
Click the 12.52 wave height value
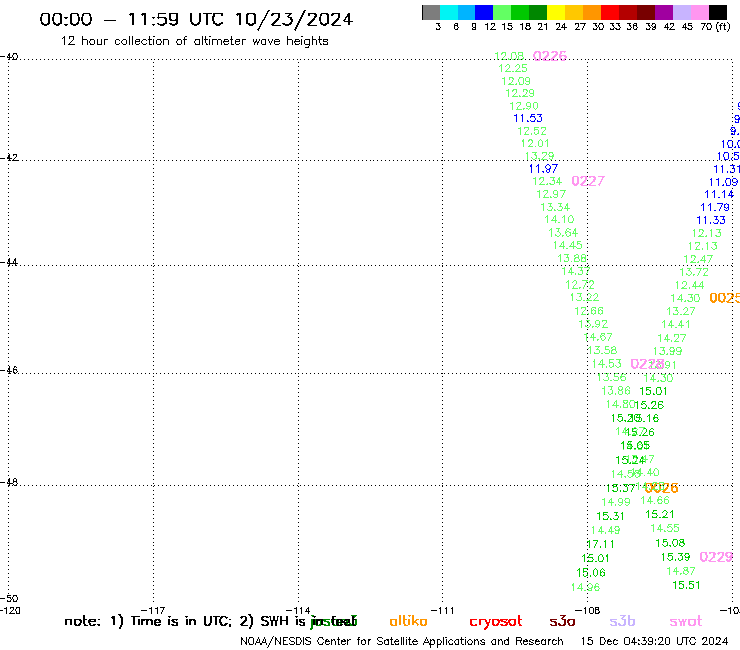pyautogui.click(x=532, y=131)
